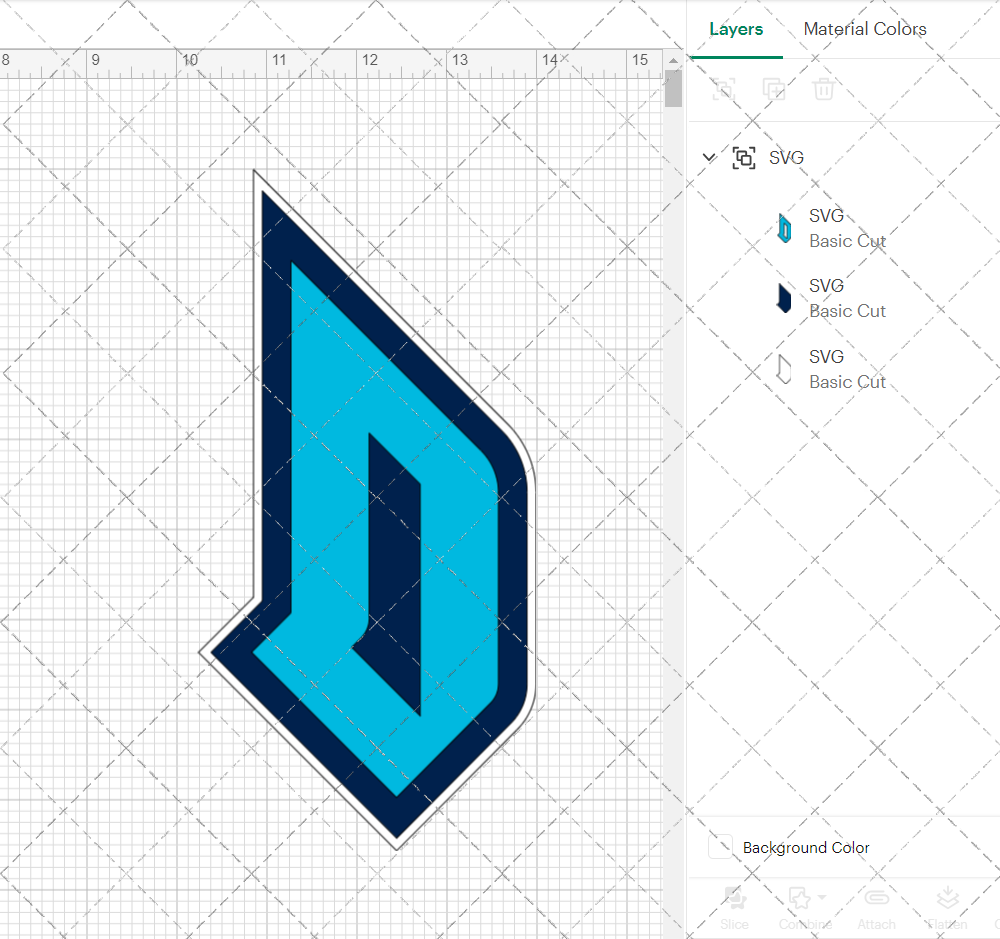Switch to the Layers tab
The width and height of the screenshot is (1000, 939).
click(736, 29)
